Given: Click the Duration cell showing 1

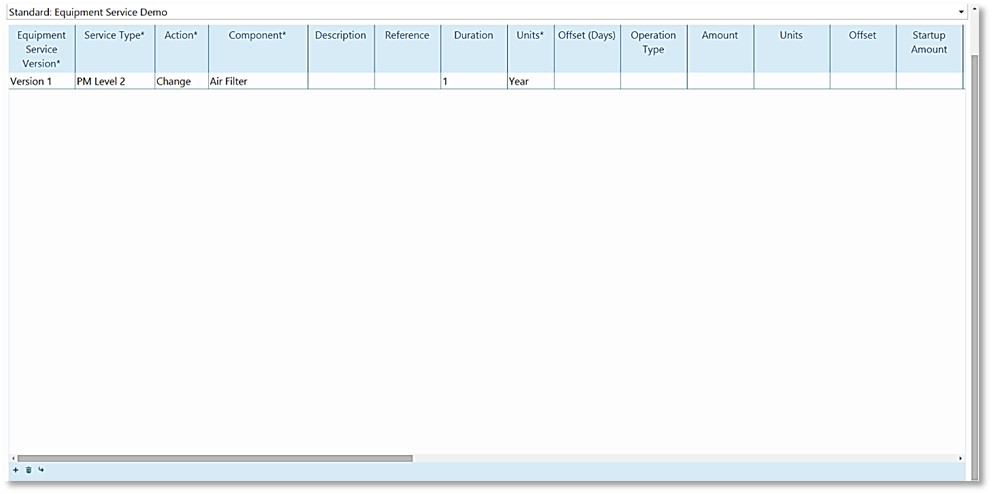Looking at the screenshot, I should [474, 81].
